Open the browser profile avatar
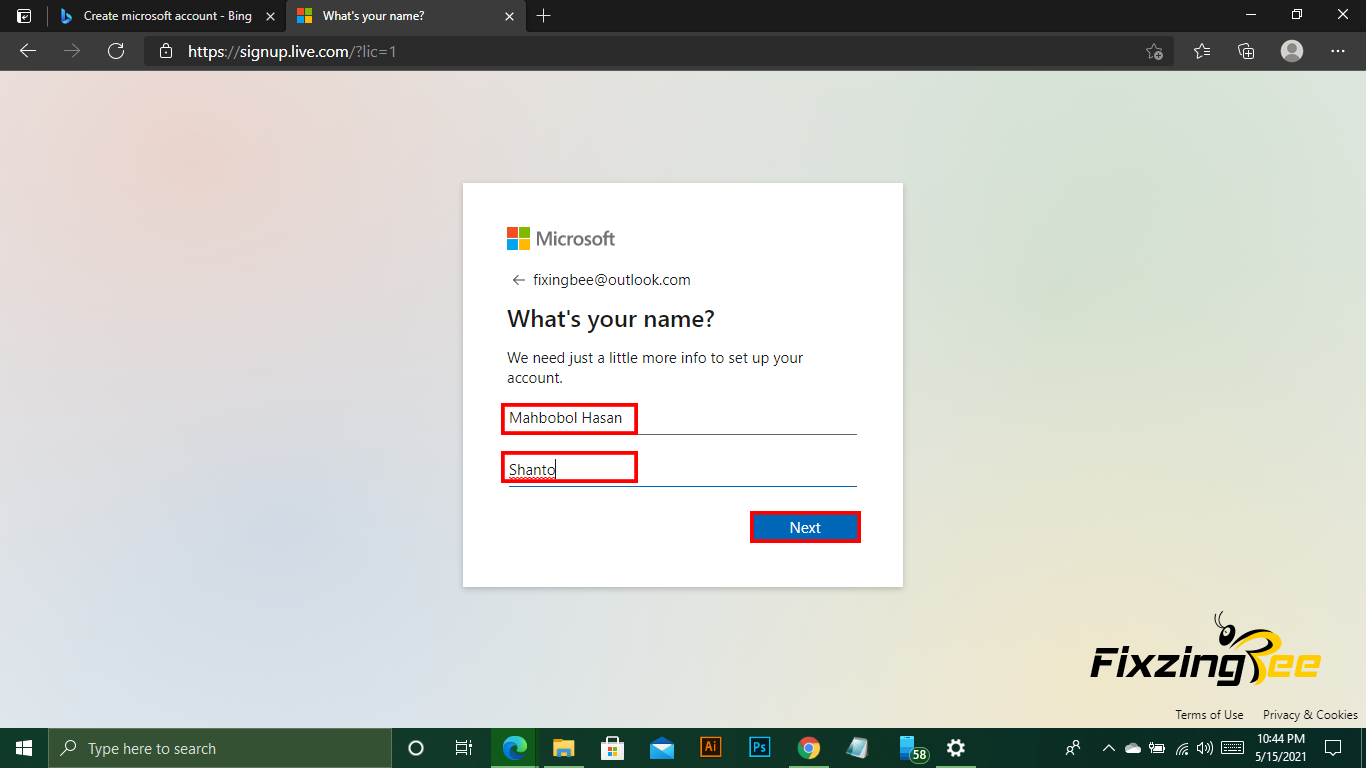The image size is (1366, 768). tap(1292, 51)
